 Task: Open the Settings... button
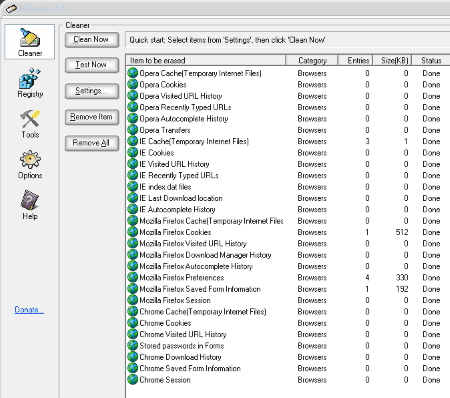click(x=92, y=91)
